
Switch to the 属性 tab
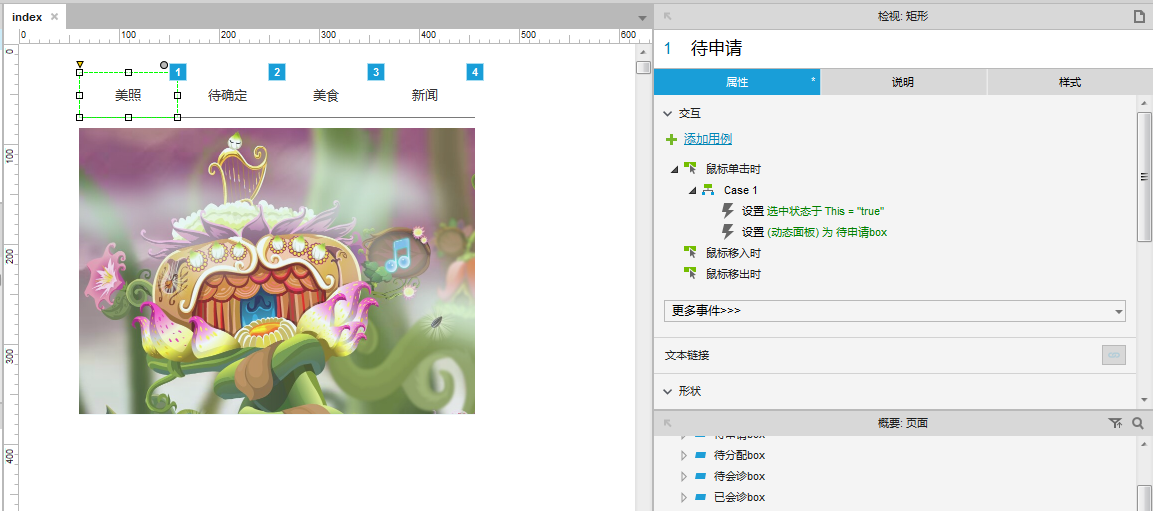point(737,82)
